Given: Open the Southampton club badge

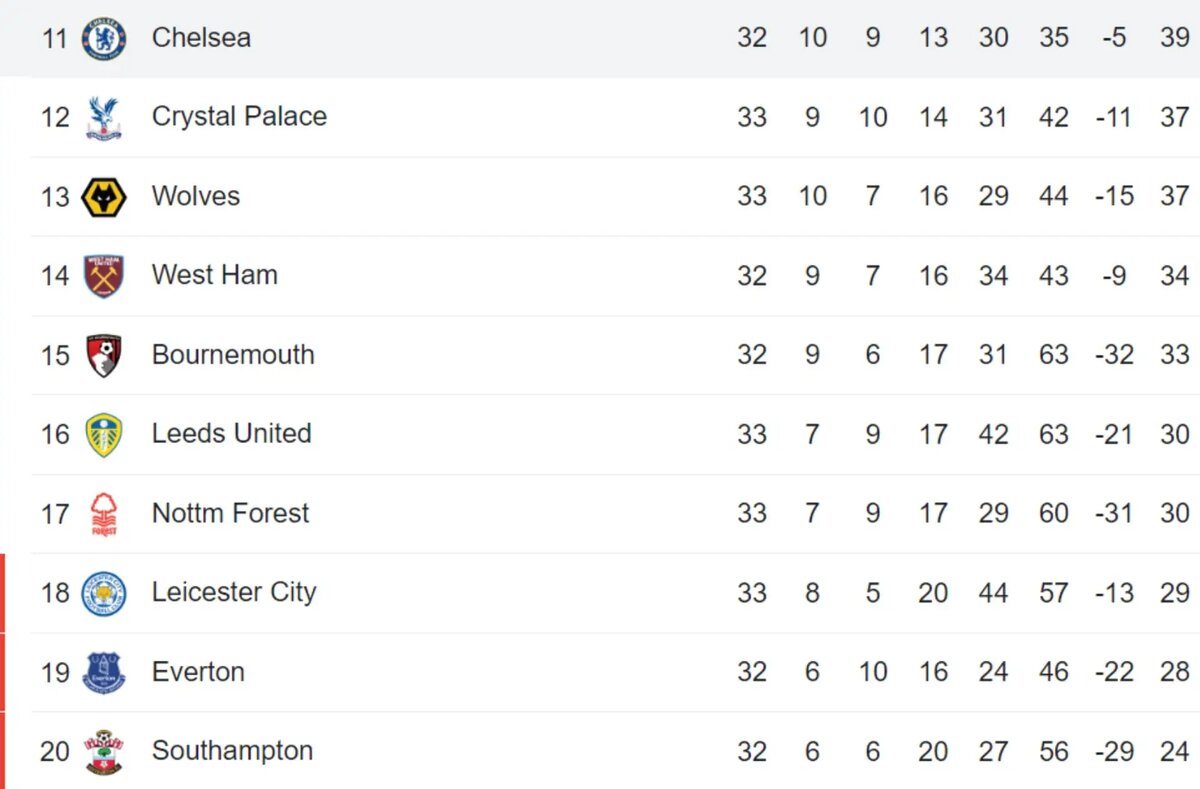Looking at the screenshot, I should 104,751.
